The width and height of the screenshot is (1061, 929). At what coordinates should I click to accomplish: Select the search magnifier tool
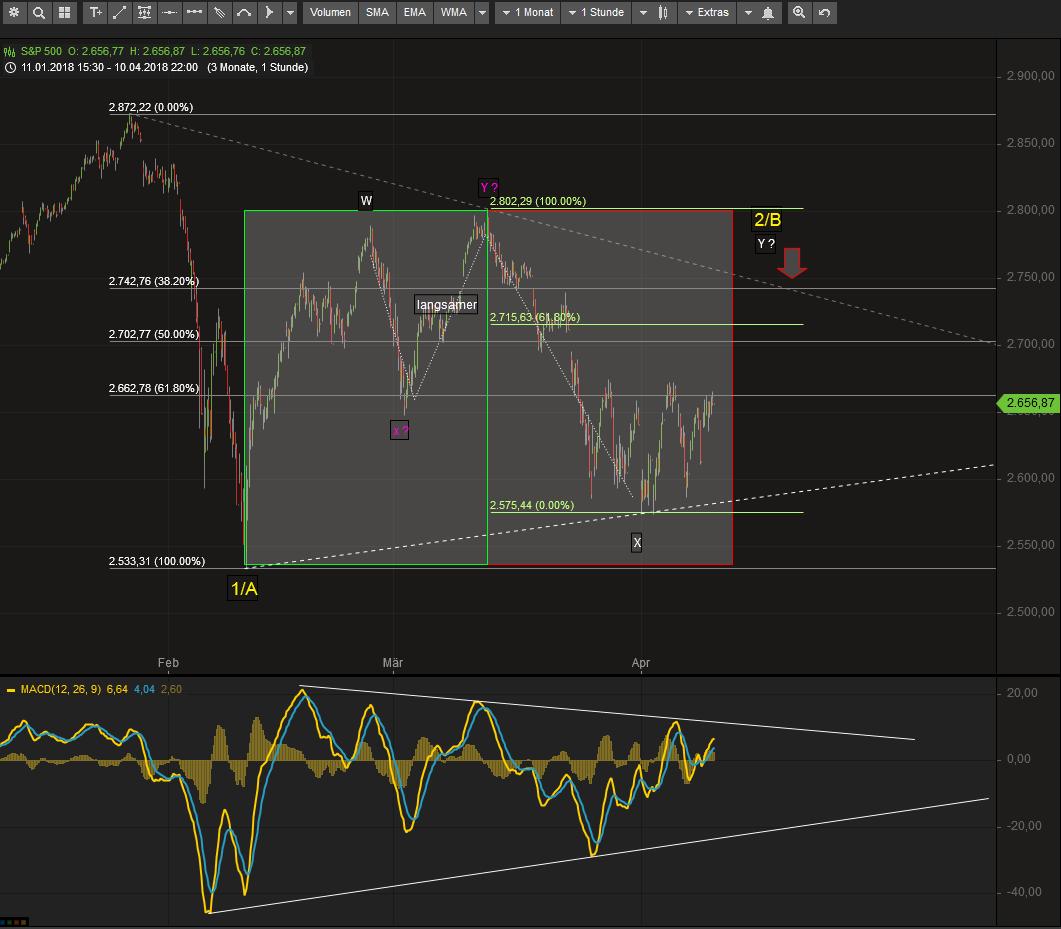point(39,13)
